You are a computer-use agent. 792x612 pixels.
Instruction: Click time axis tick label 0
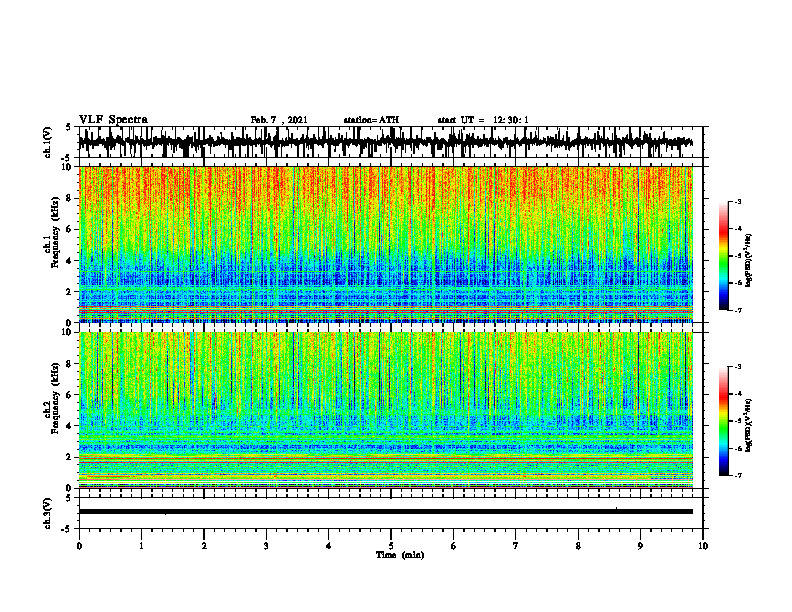79,546
